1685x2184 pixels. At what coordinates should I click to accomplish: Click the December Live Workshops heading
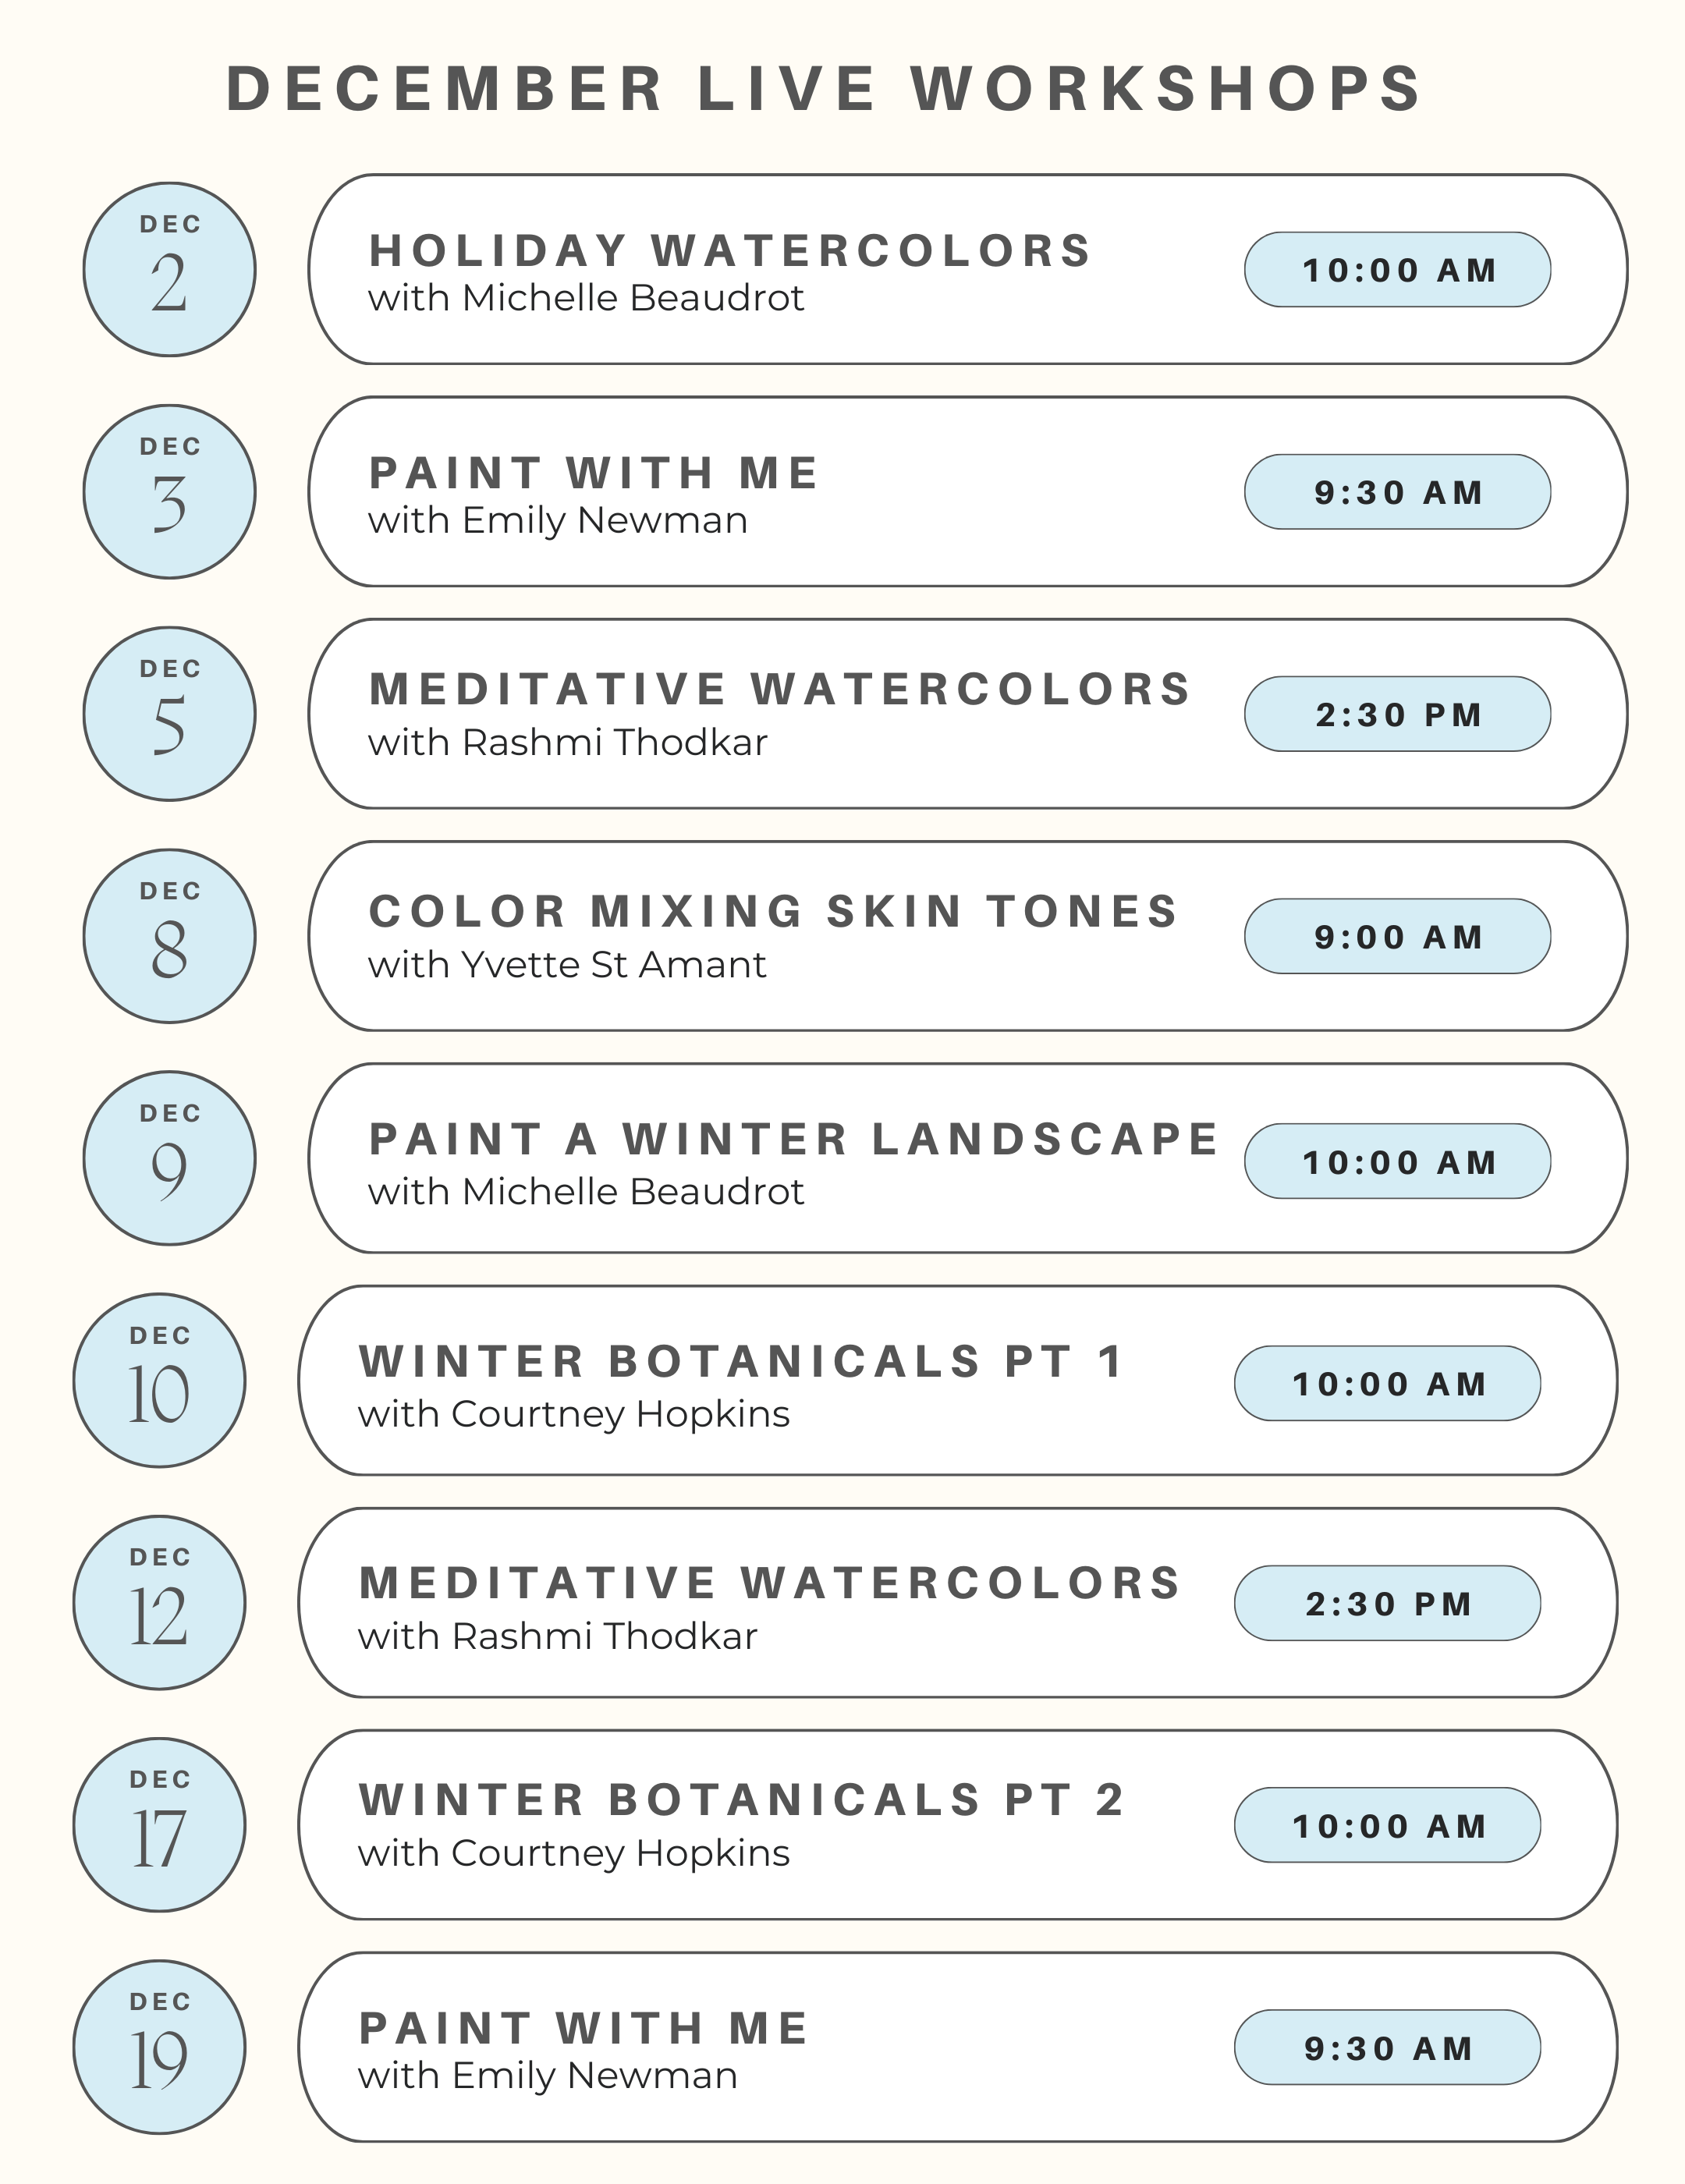point(824,88)
